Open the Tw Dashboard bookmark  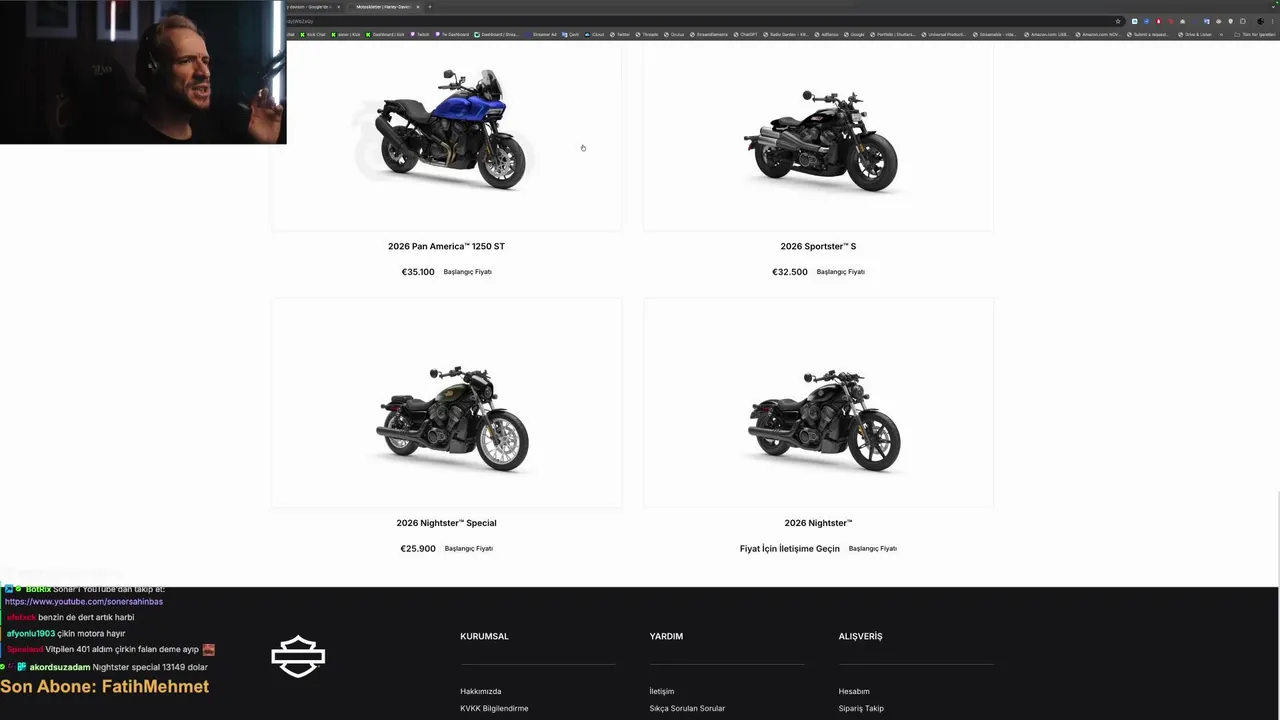coord(452,34)
